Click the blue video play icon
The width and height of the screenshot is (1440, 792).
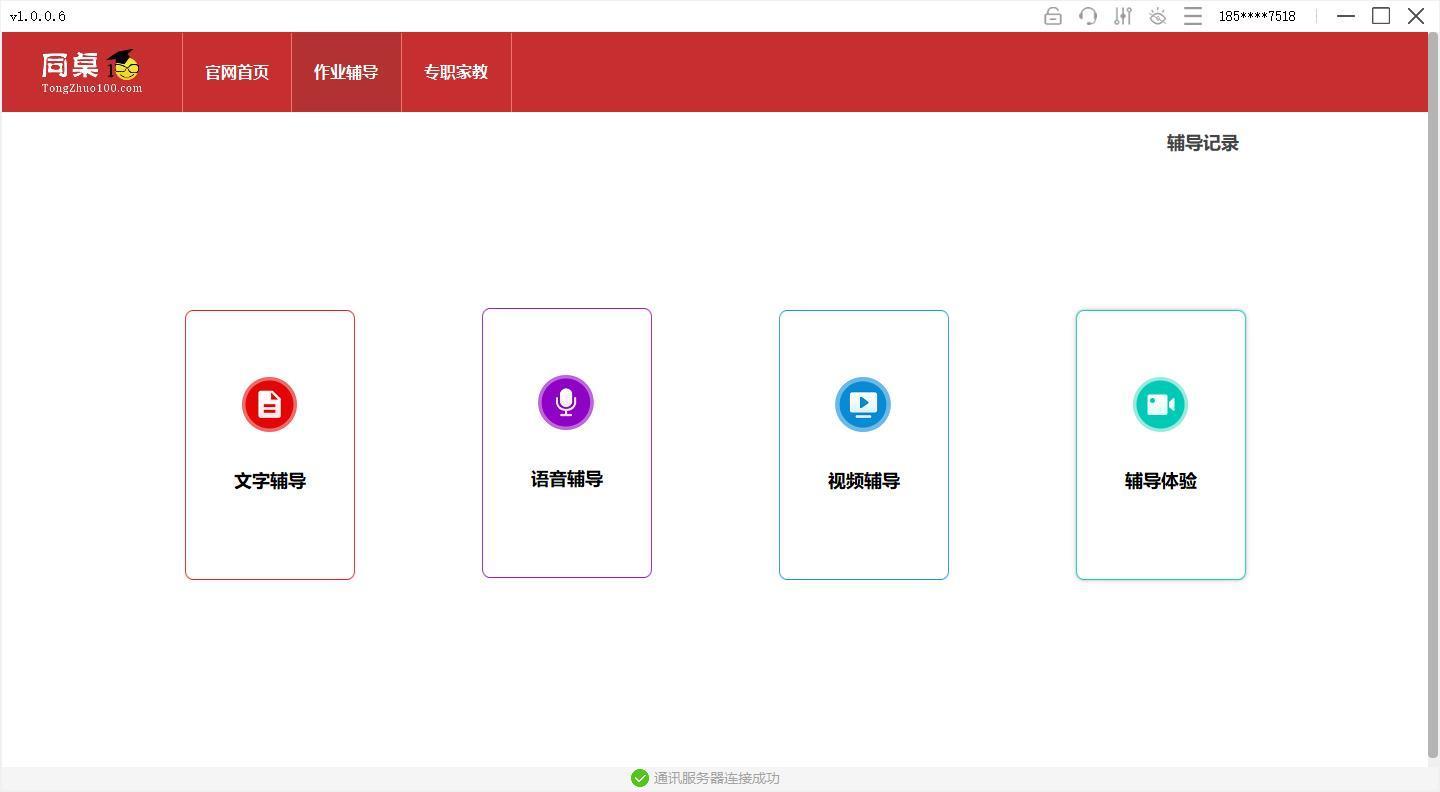pos(863,404)
